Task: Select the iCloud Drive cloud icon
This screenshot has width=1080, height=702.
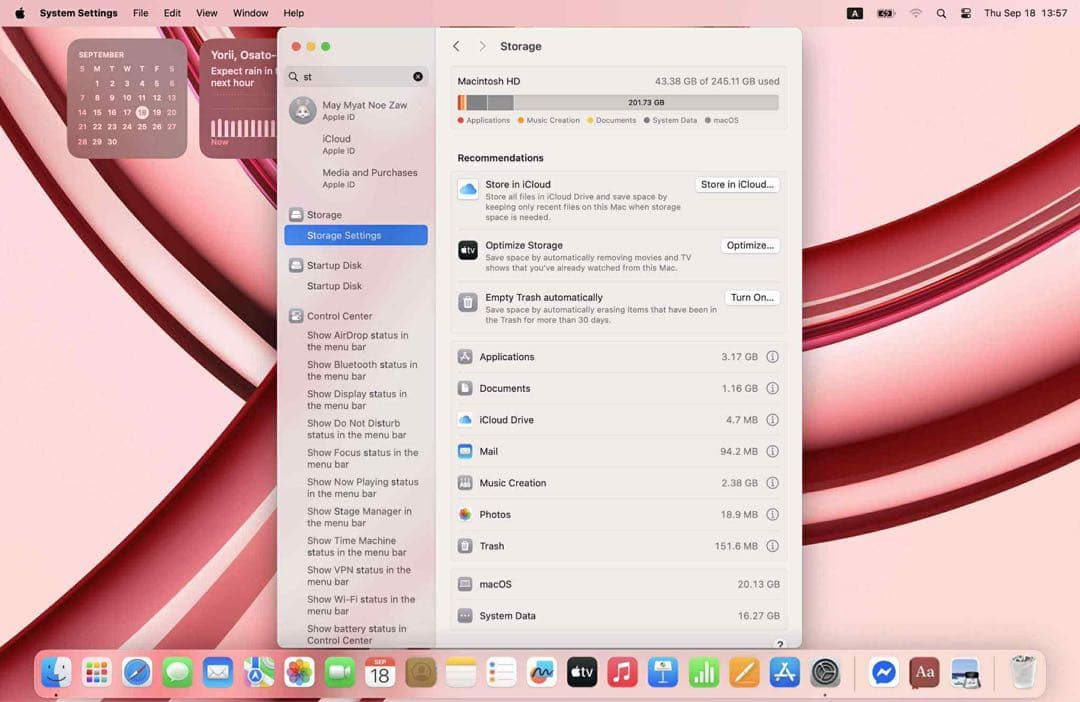Action: tap(466, 420)
